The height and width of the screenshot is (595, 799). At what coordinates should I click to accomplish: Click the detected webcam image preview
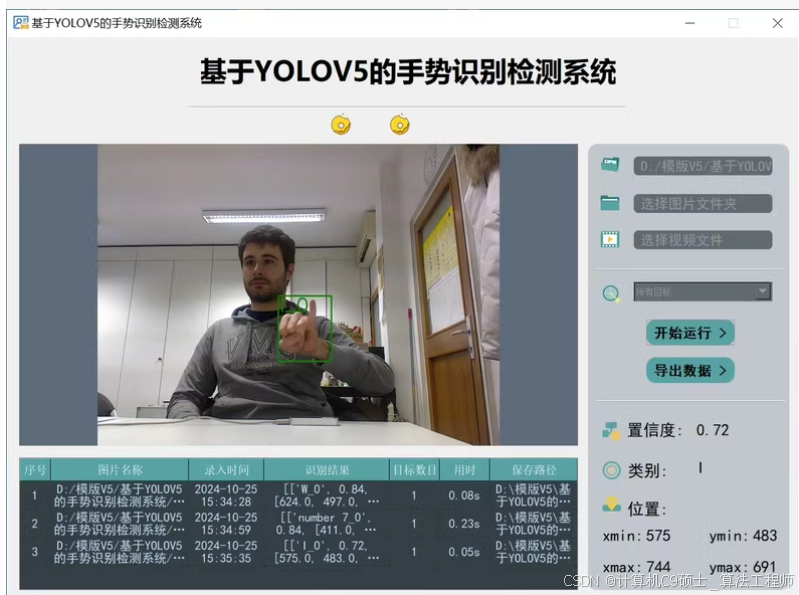(298, 294)
